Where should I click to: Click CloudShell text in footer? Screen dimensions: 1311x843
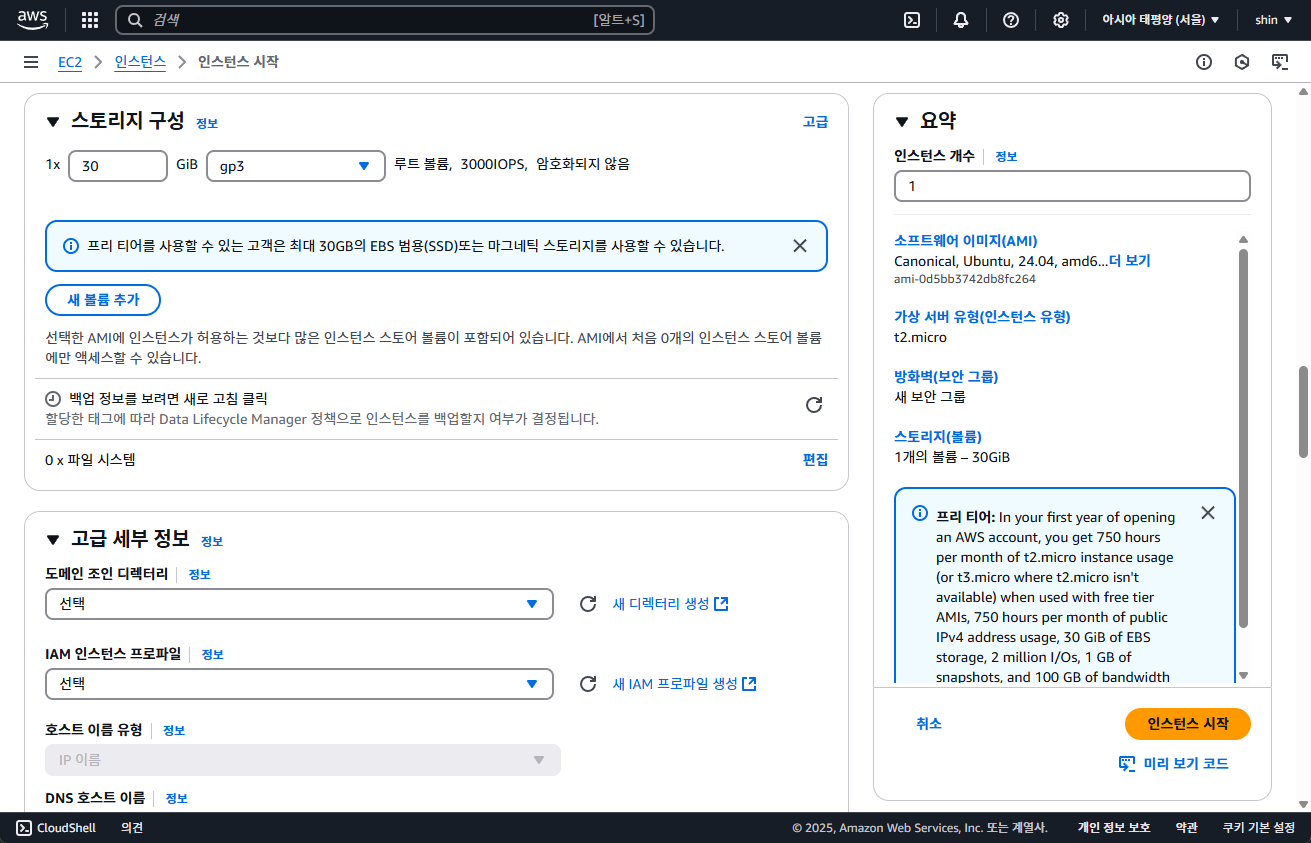[x=66, y=828]
